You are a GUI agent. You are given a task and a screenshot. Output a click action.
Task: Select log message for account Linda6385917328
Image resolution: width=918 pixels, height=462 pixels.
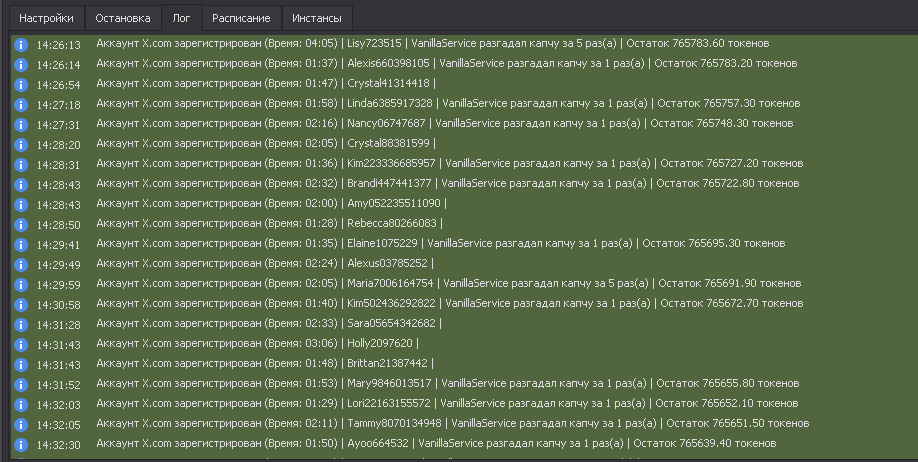click(x=448, y=103)
